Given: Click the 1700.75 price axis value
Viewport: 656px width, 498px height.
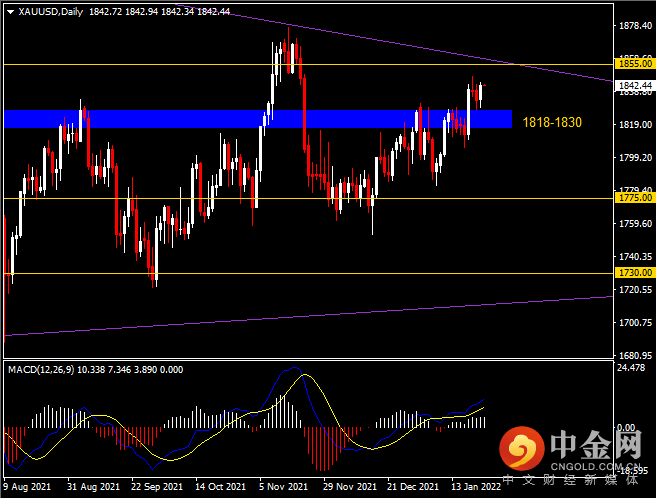Looking at the screenshot, I should pos(635,322).
